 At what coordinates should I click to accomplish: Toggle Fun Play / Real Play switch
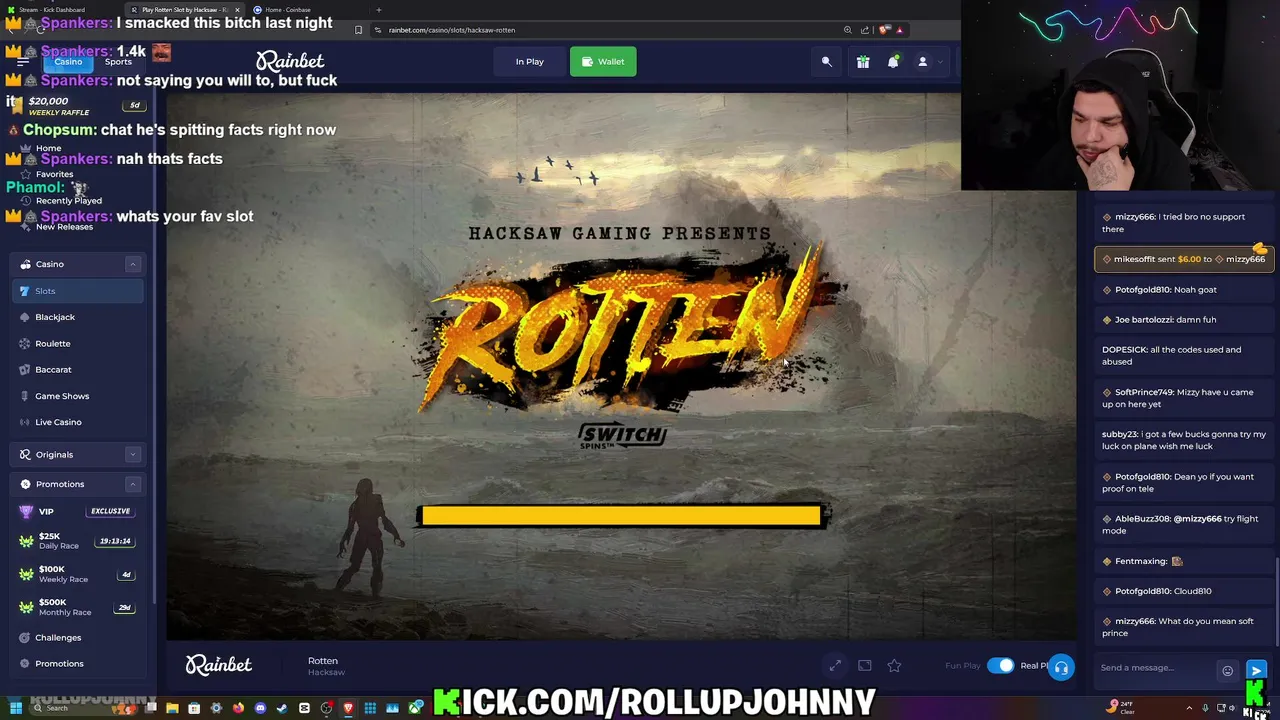(x=1000, y=666)
